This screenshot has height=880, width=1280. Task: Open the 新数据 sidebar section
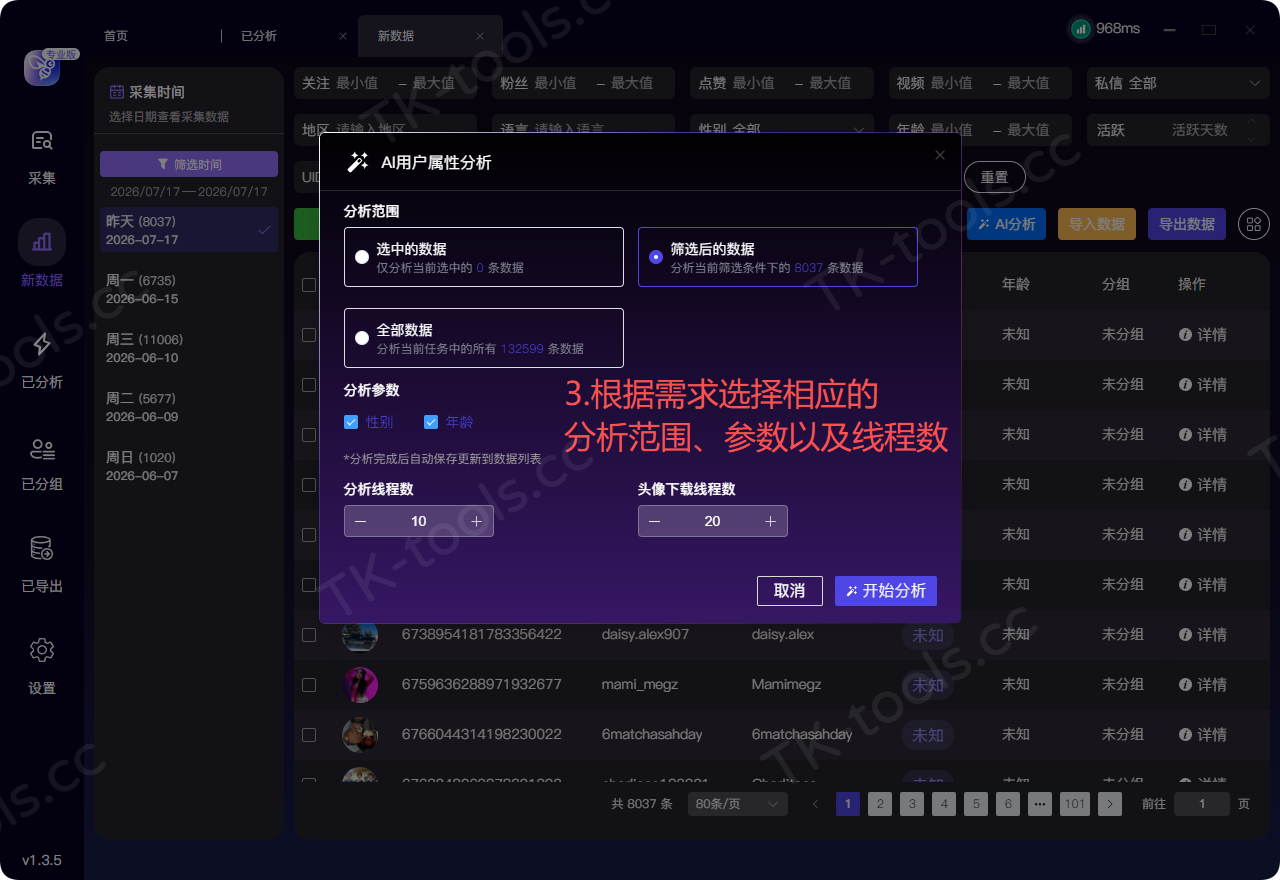click(42, 255)
